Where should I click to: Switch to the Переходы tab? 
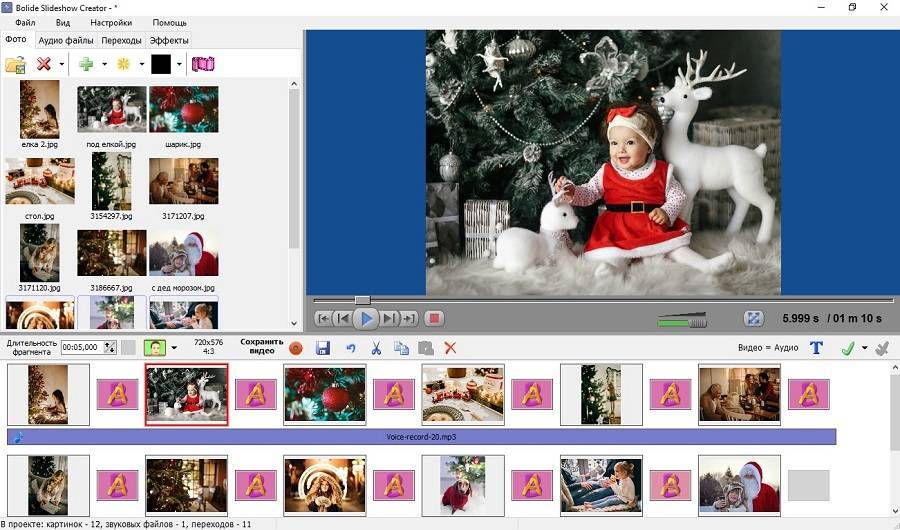tap(121, 41)
